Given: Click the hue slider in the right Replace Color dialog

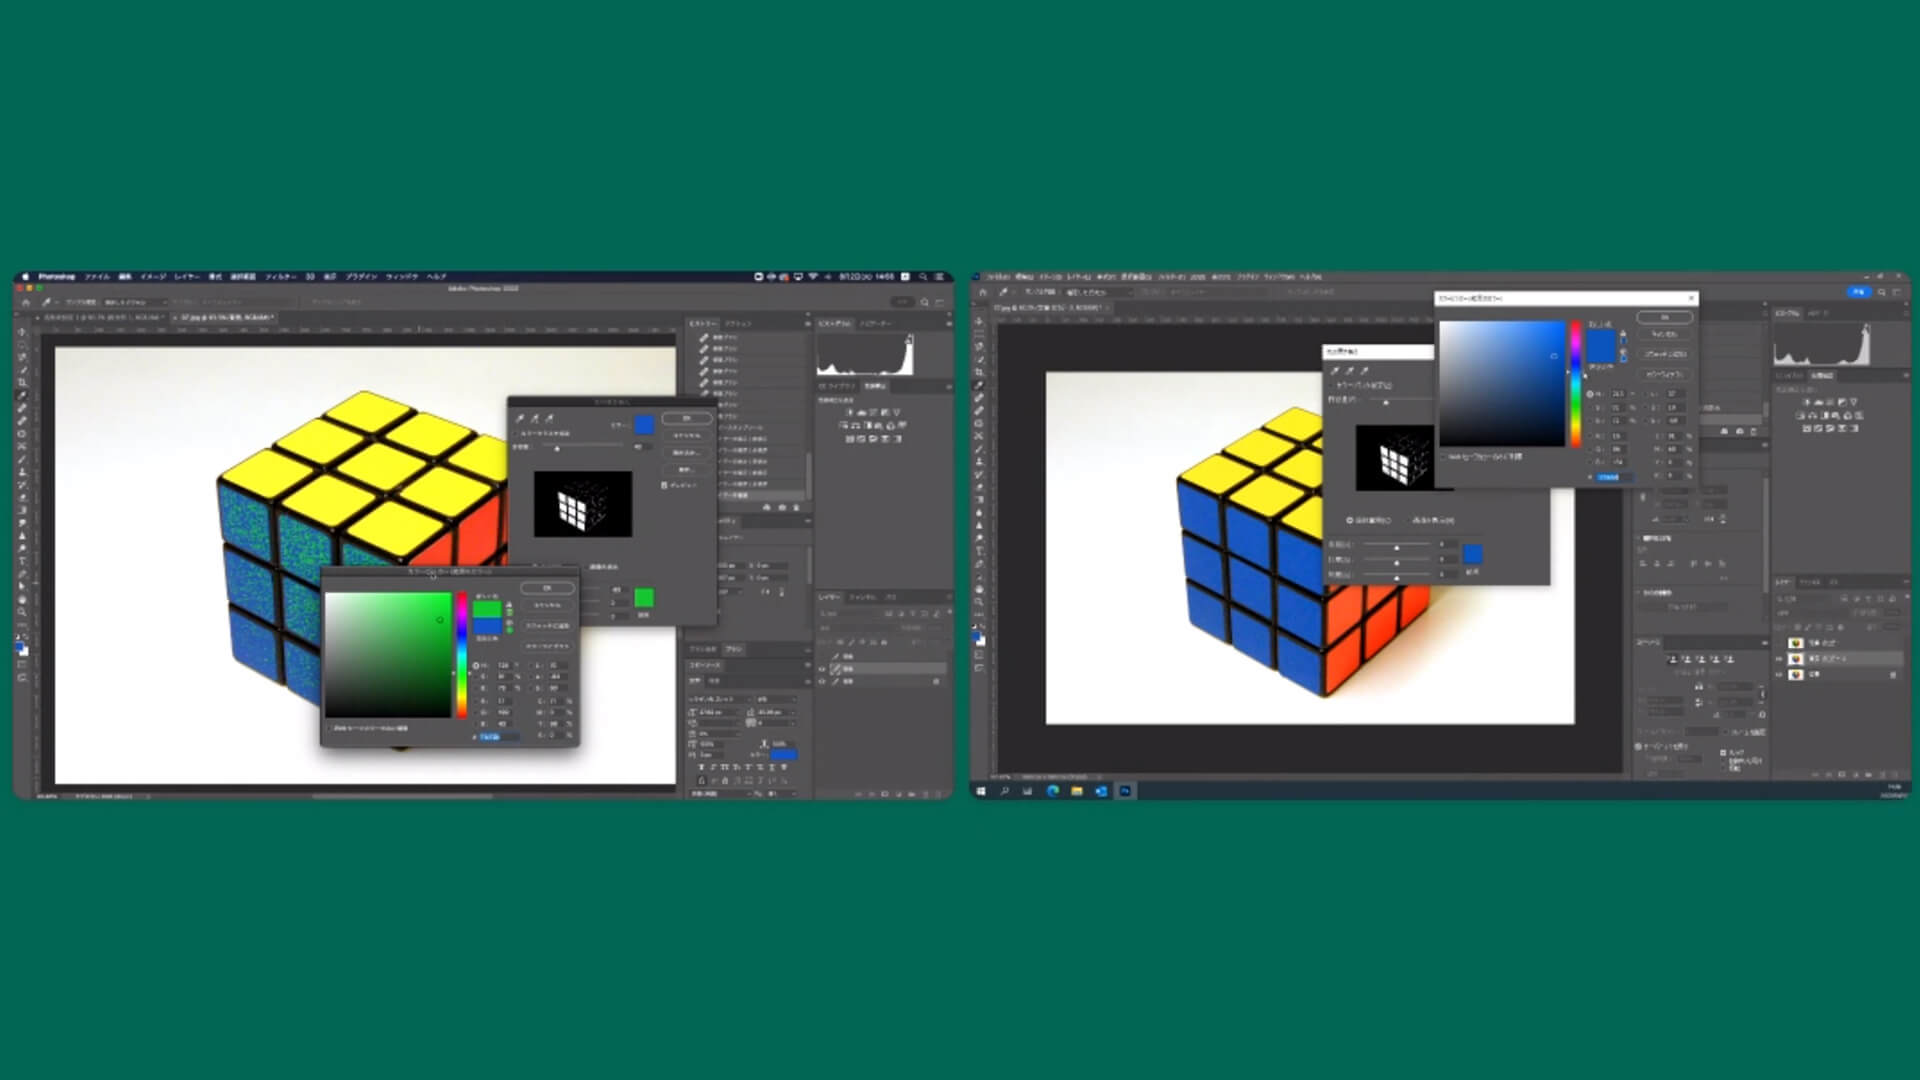Looking at the screenshot, I should point(1396,546).
